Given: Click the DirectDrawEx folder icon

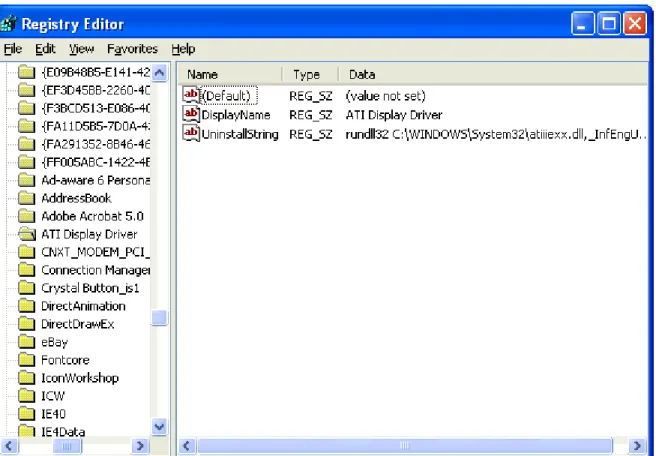Looking at the screenshot, I should tap(27, 324).
